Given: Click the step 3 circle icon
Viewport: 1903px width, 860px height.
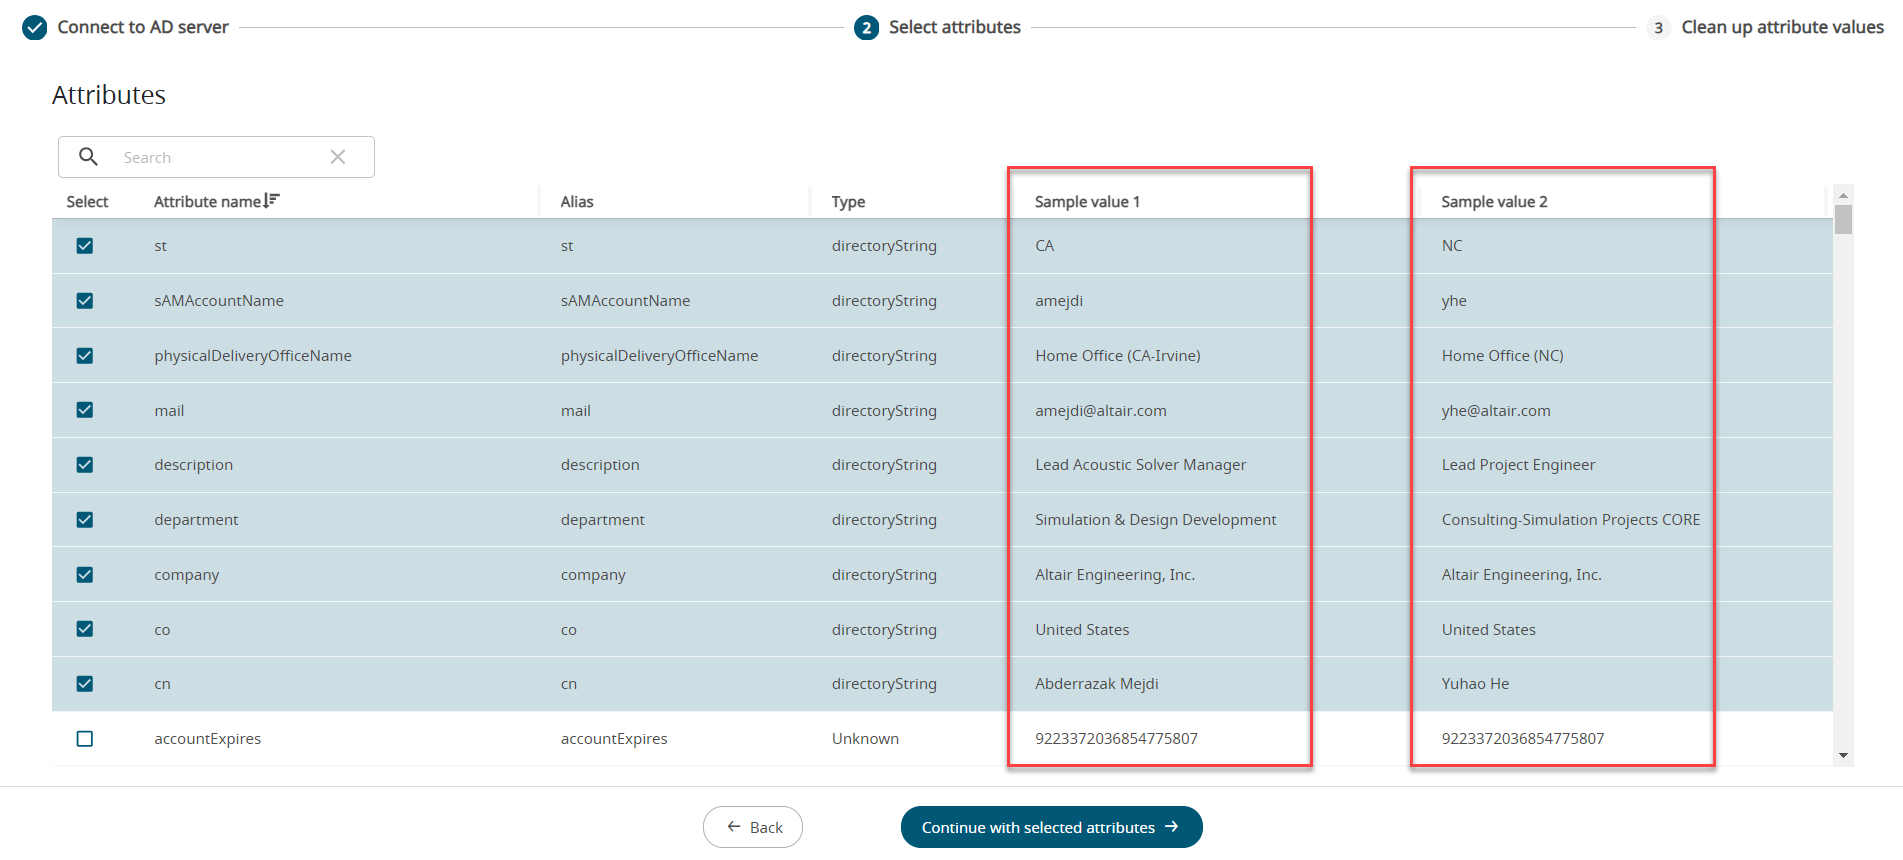Looking at the screenshot, I should 1658,28.
